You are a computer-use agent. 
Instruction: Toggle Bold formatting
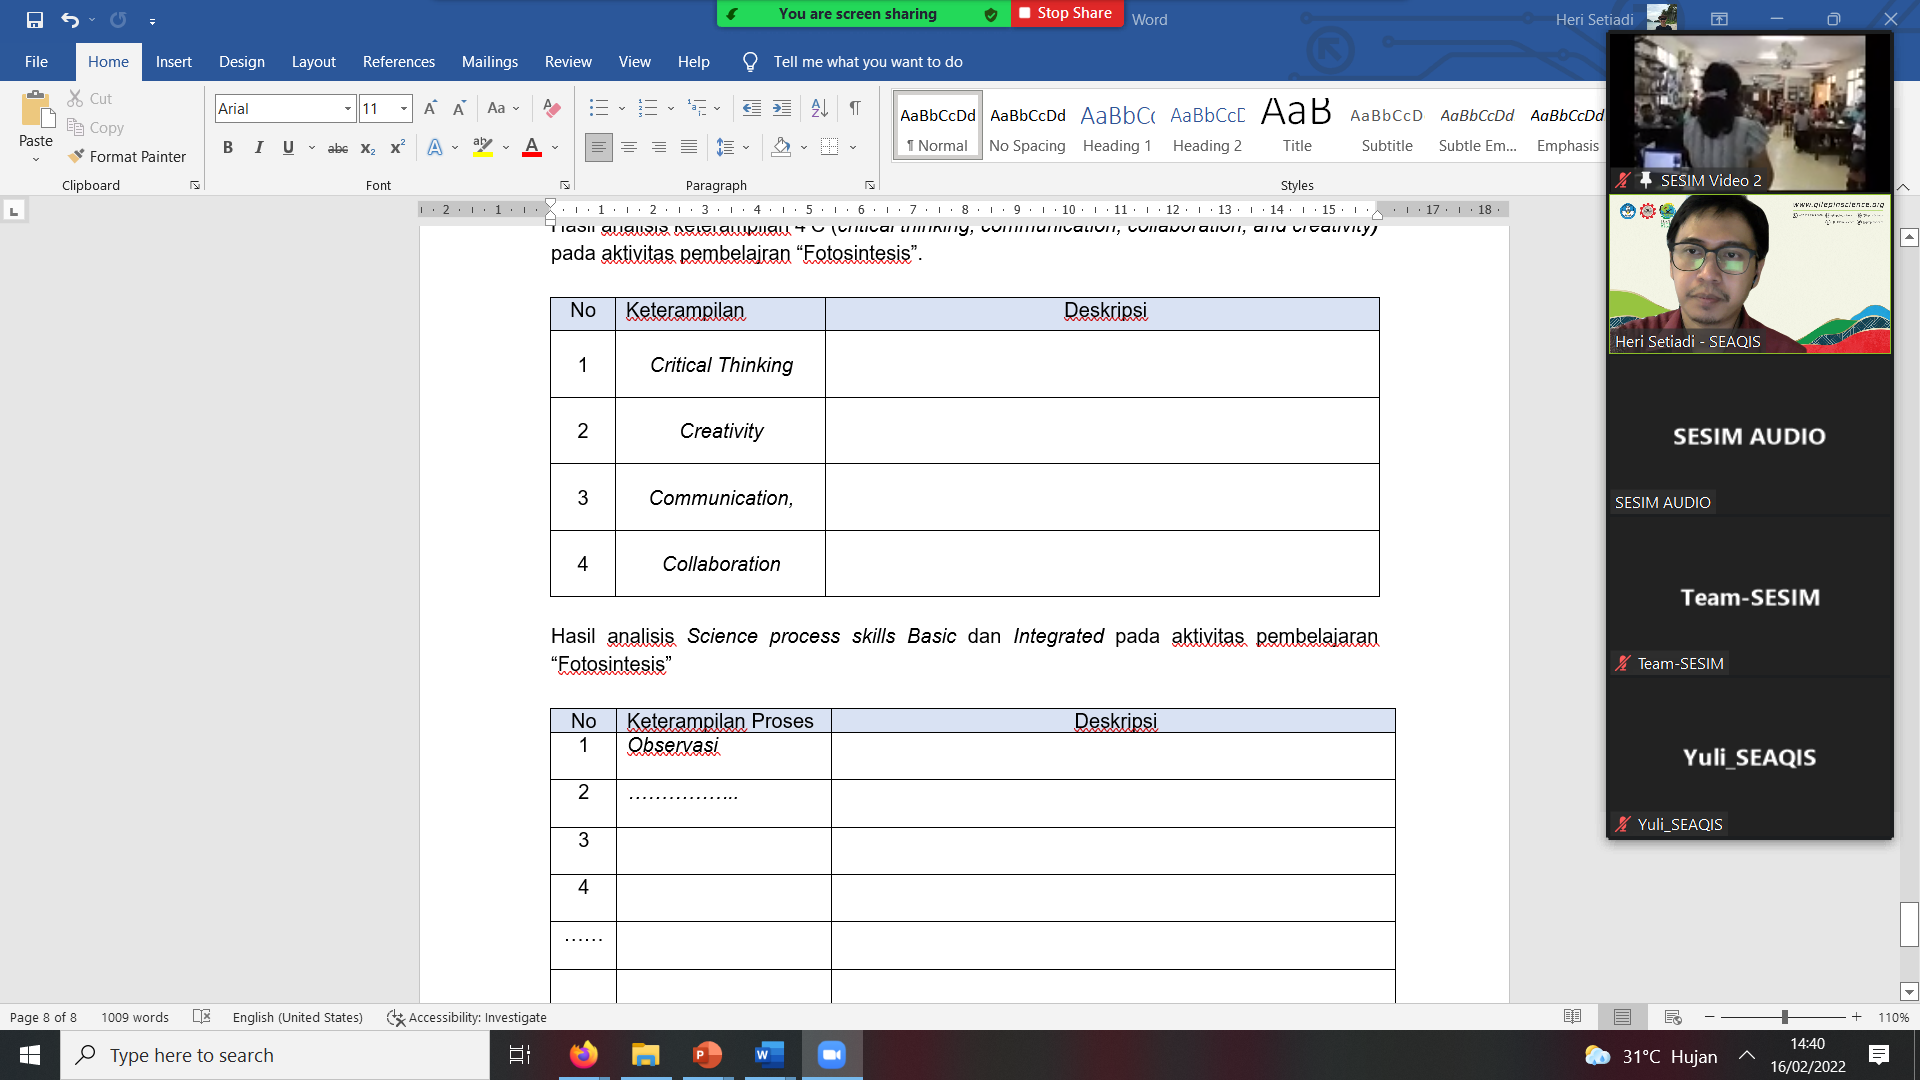click(228, 147)
